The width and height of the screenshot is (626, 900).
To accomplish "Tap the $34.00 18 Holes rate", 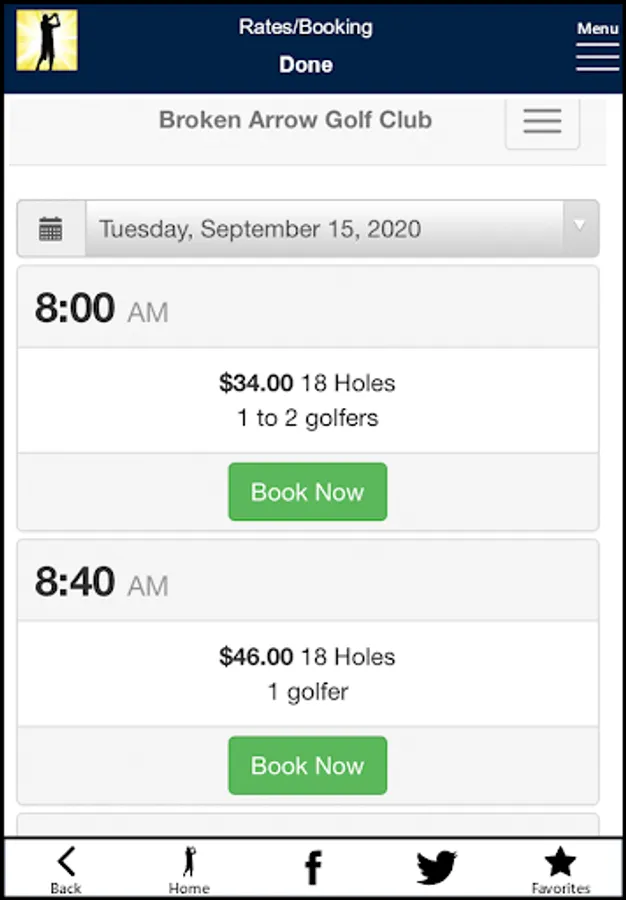I will 307,383.
